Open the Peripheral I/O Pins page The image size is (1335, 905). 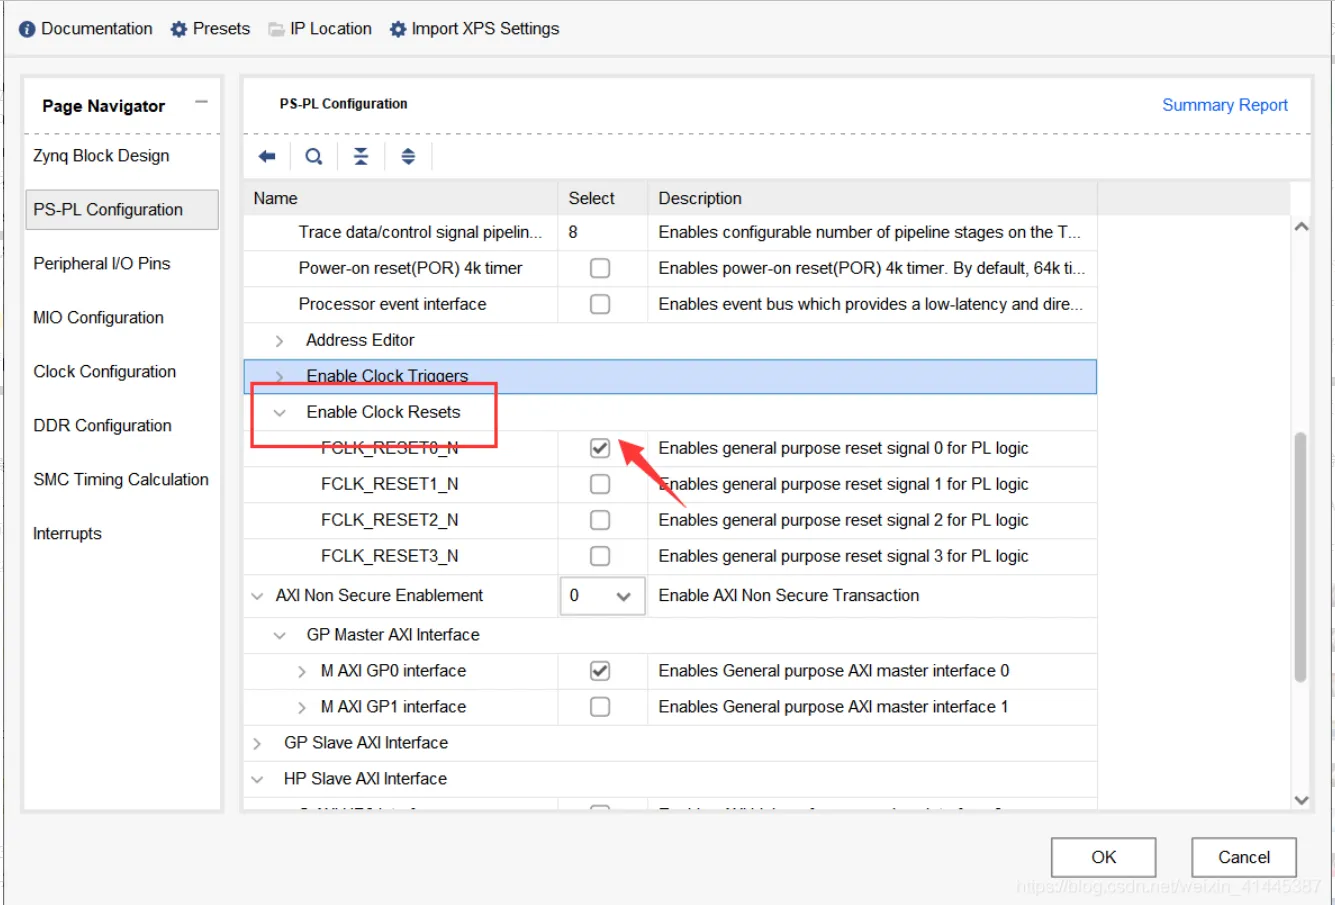coord(102,264)
